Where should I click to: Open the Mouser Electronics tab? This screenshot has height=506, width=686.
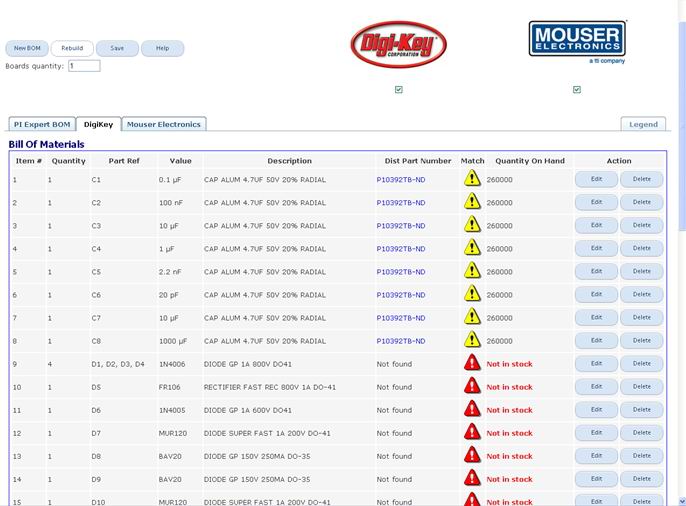(164, 124)
